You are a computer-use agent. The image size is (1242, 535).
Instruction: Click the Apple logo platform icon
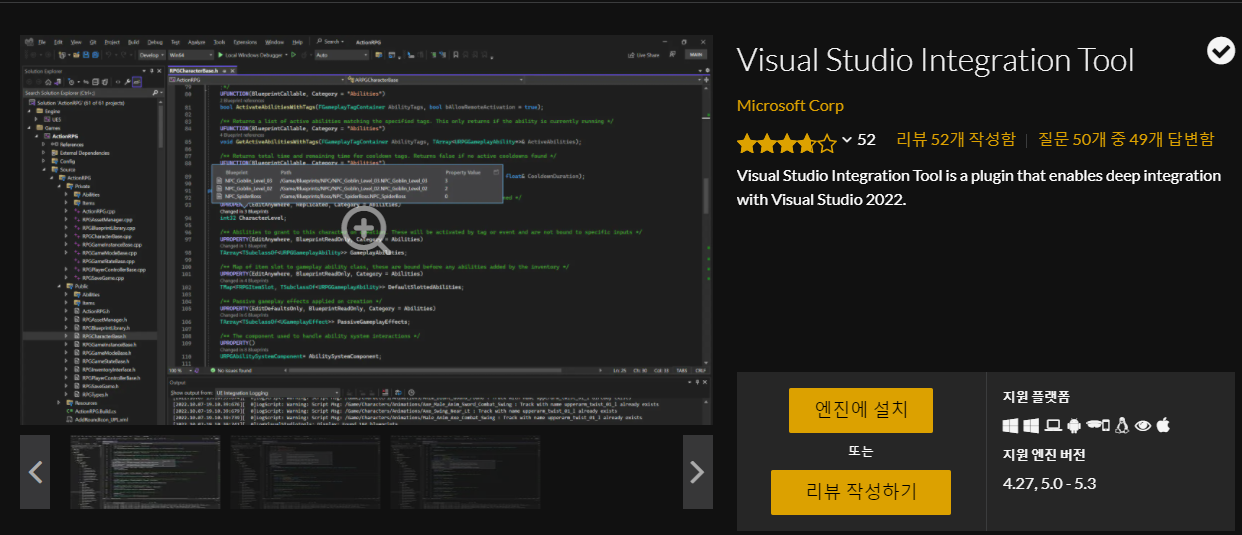click(x=1163, y=426)
